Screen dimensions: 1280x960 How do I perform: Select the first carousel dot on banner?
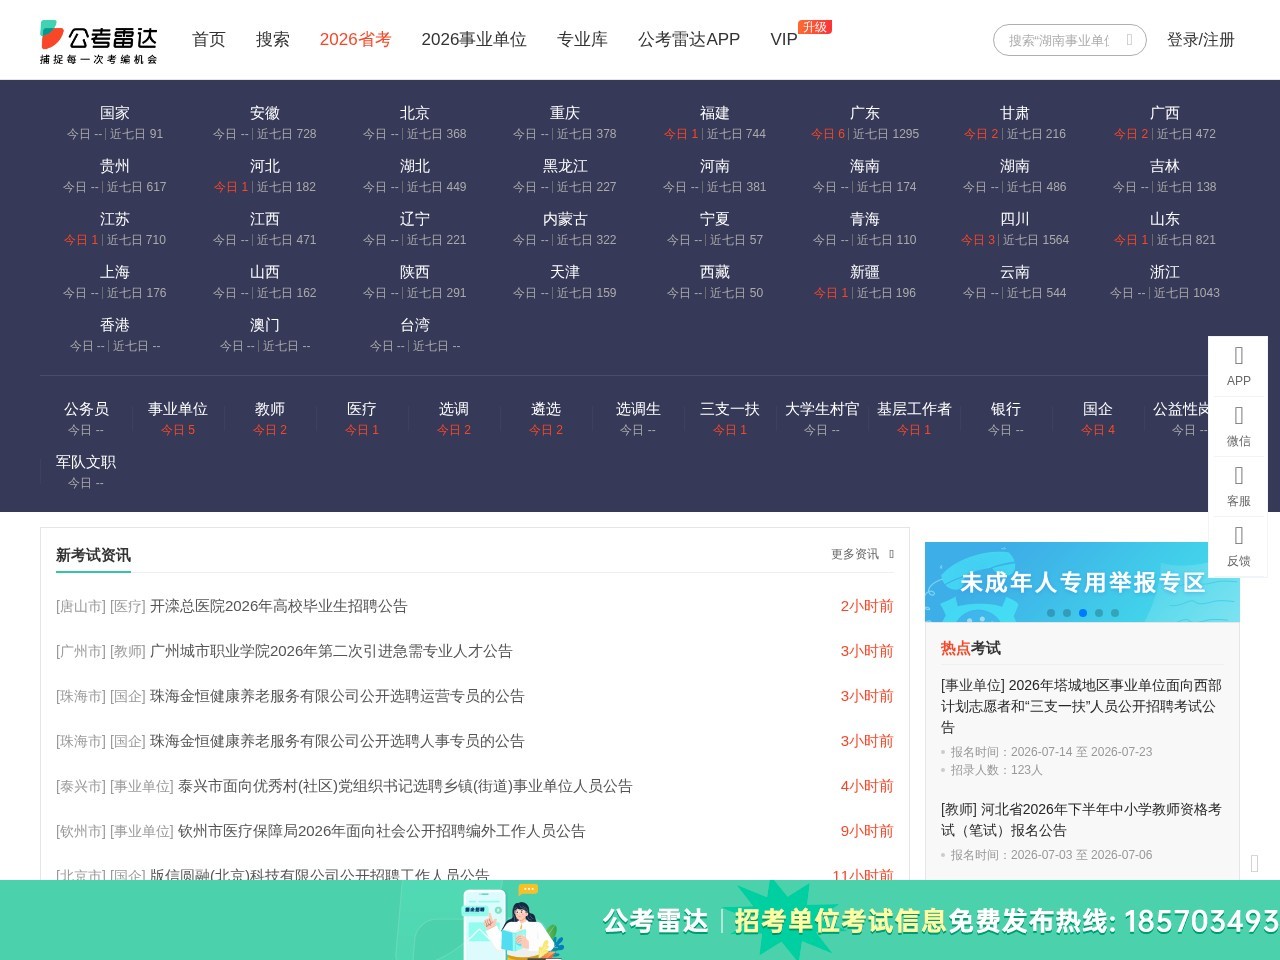(x=1051, y=613)
